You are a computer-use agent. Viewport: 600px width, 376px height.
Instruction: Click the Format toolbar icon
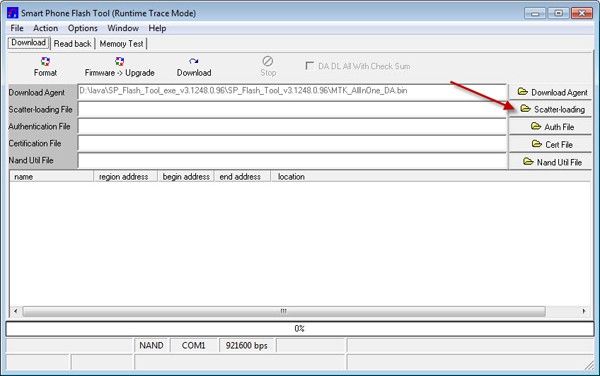click(x=45, y=67)
